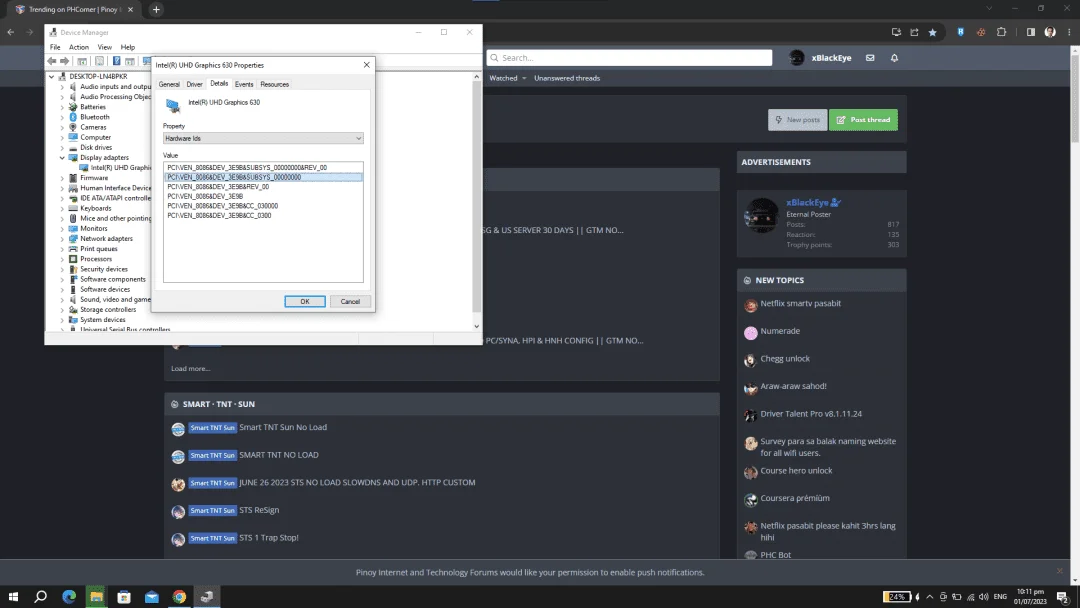
Task: Open the File menu in Device Manager
Action: pos(55,47)
